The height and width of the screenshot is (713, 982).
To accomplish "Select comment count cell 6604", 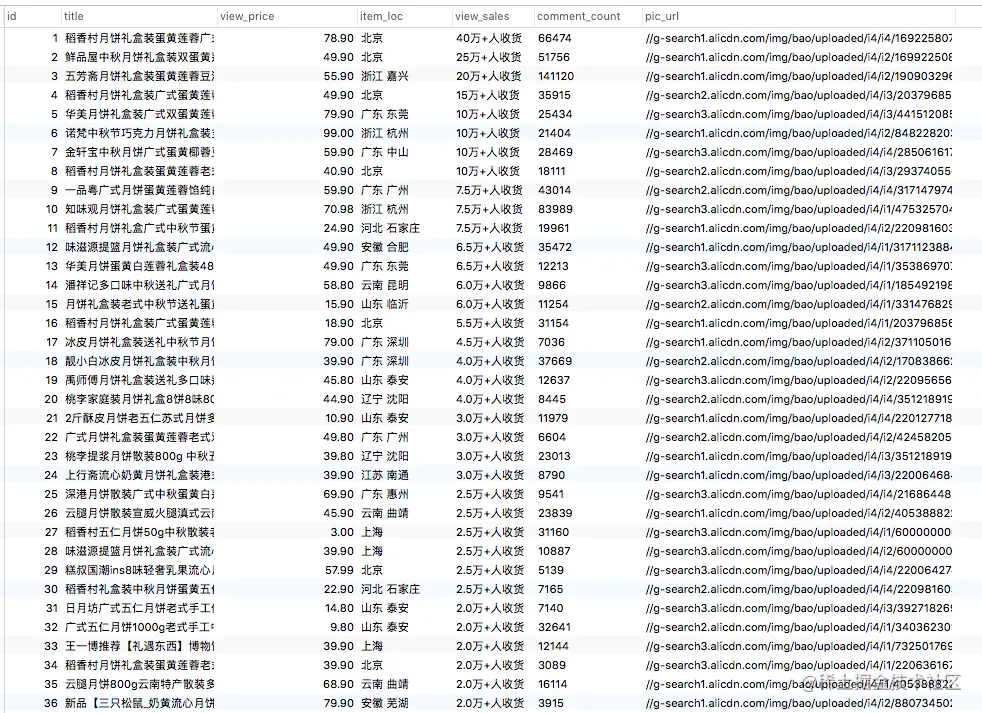I will coord(552,437).
